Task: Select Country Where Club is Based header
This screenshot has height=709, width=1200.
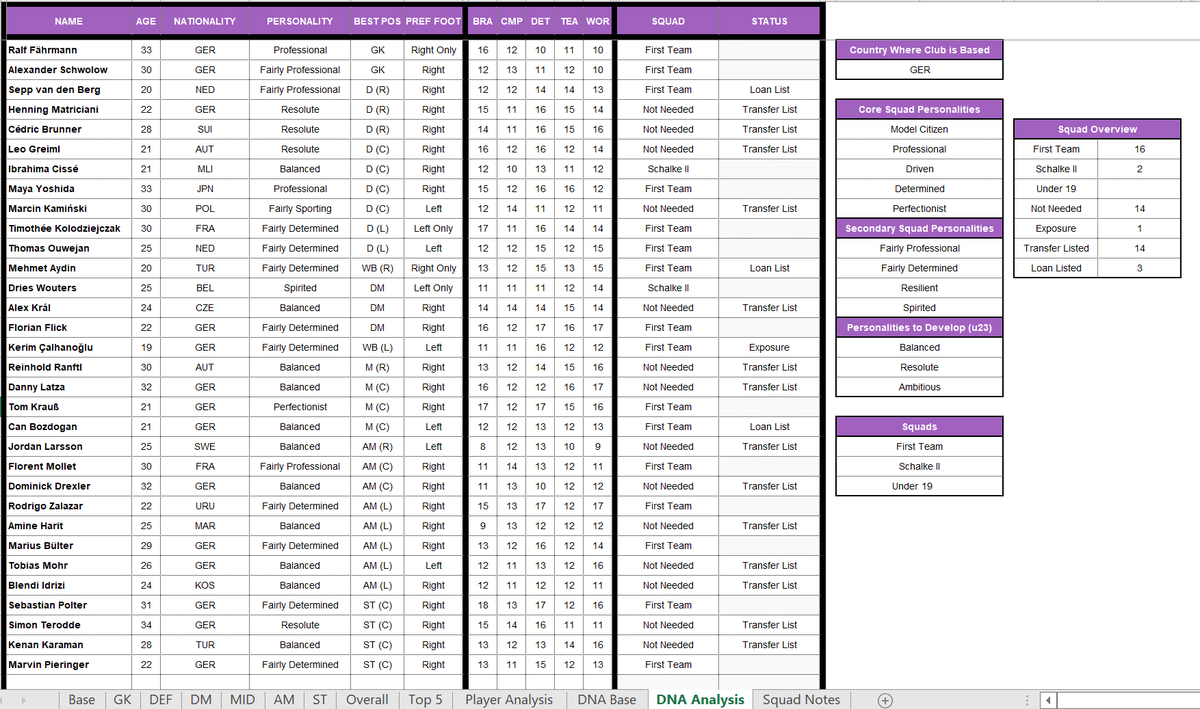Action: click(919, 50)
